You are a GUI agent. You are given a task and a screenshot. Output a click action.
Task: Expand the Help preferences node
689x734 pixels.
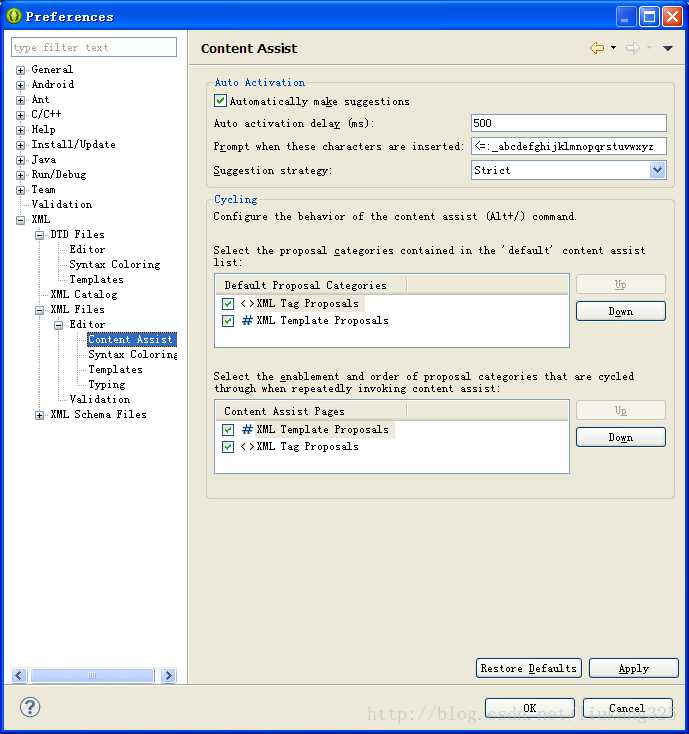click(20, 130)
